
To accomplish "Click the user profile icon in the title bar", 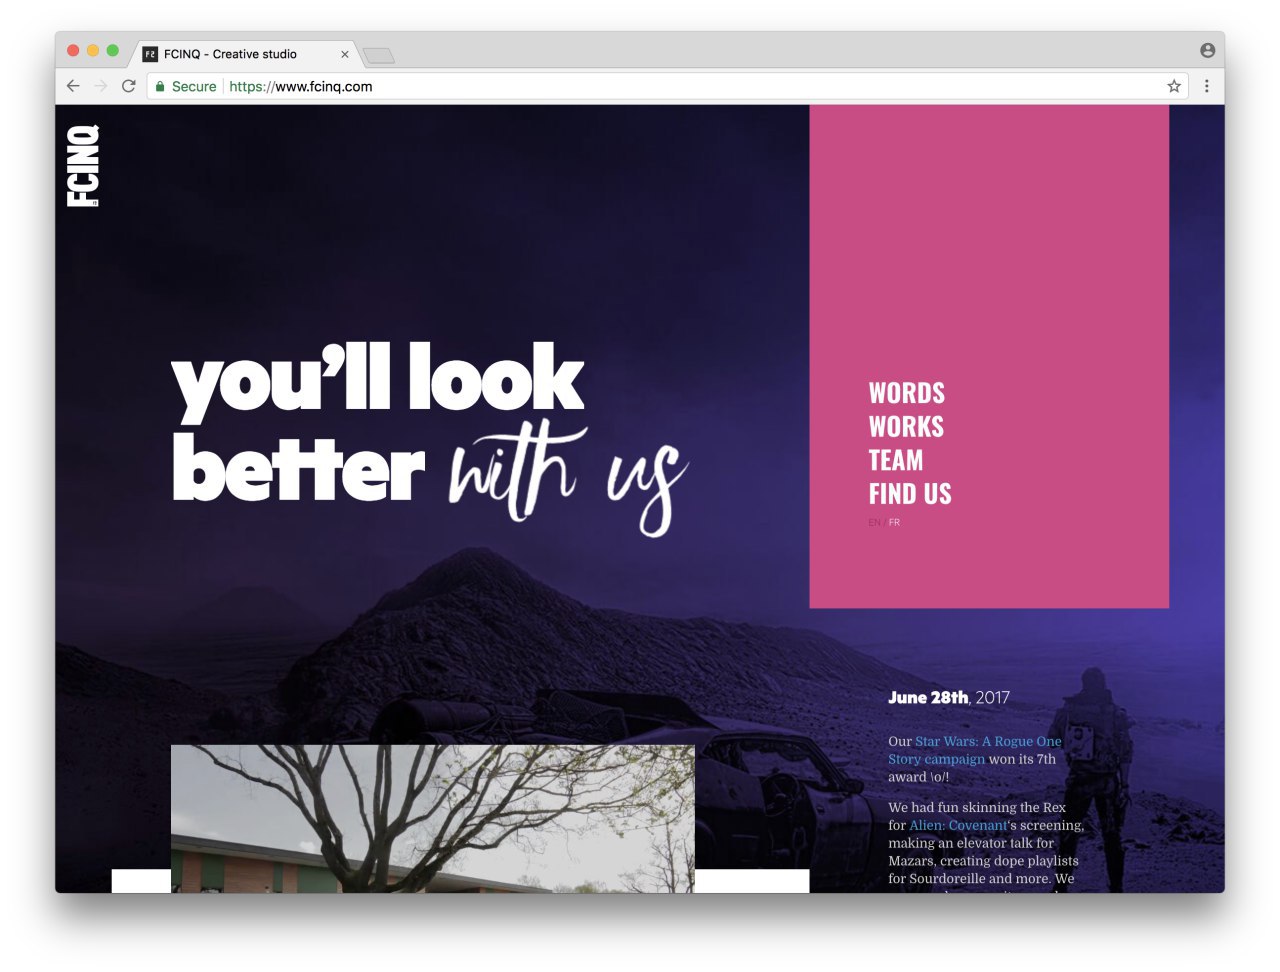I will pyautogui.click(x=1207, y=50).
